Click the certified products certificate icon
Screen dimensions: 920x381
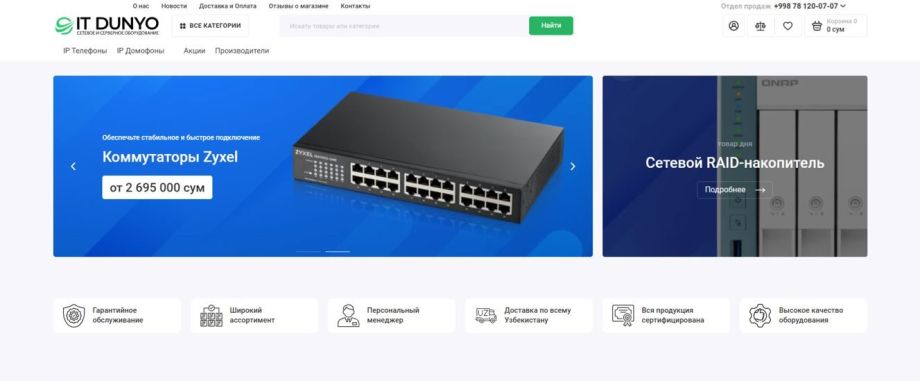click(623, 315)
